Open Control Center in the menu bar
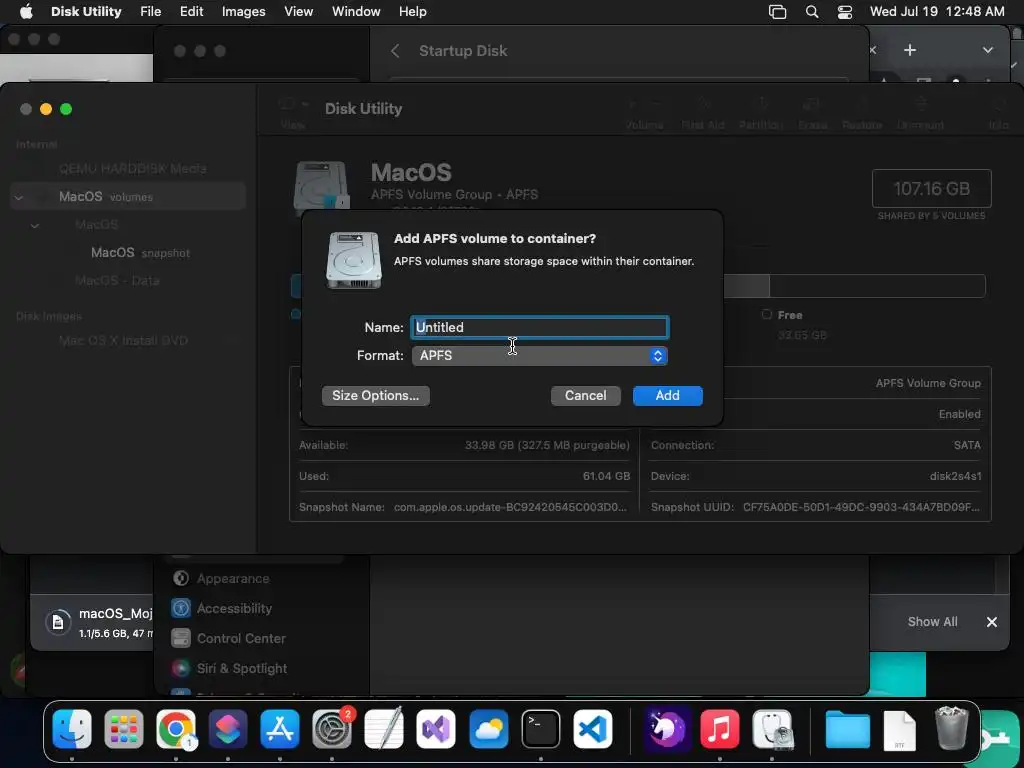This screenshot has height=768, width=1024. tap(844, 12)
